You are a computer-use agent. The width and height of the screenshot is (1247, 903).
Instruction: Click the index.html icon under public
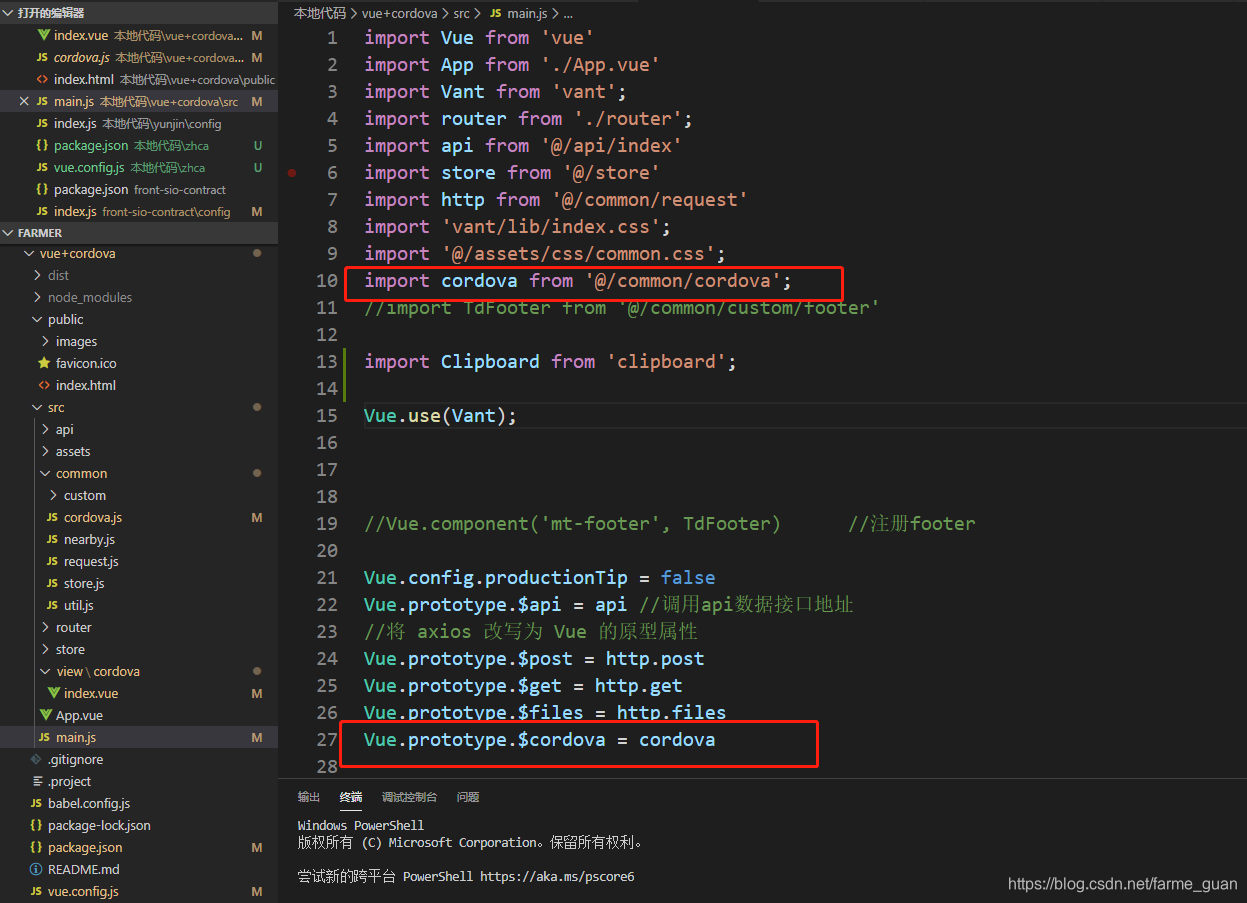click(46, 385)
